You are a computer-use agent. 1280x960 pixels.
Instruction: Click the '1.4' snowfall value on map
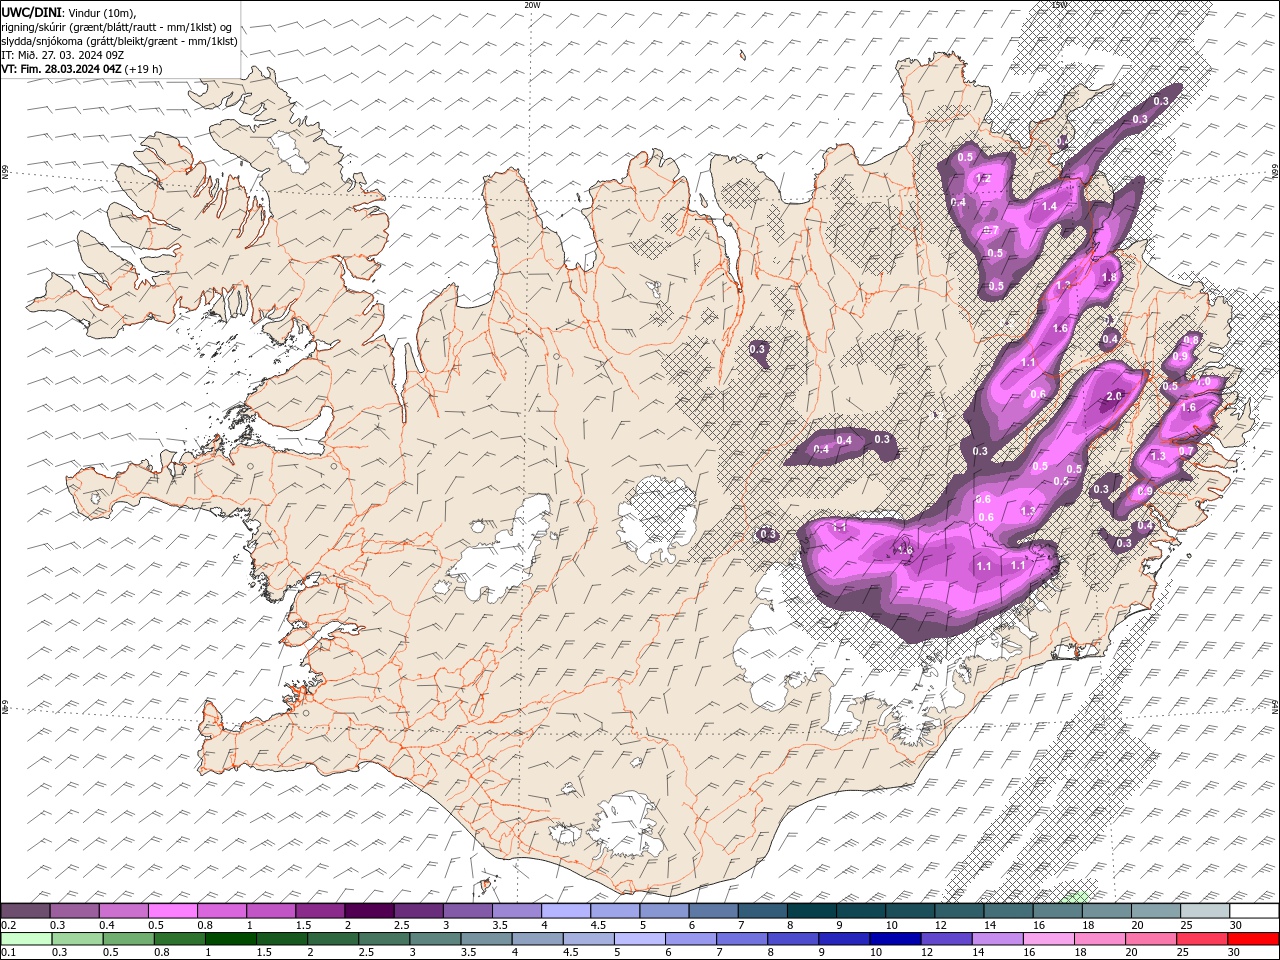coord(1050,207)
